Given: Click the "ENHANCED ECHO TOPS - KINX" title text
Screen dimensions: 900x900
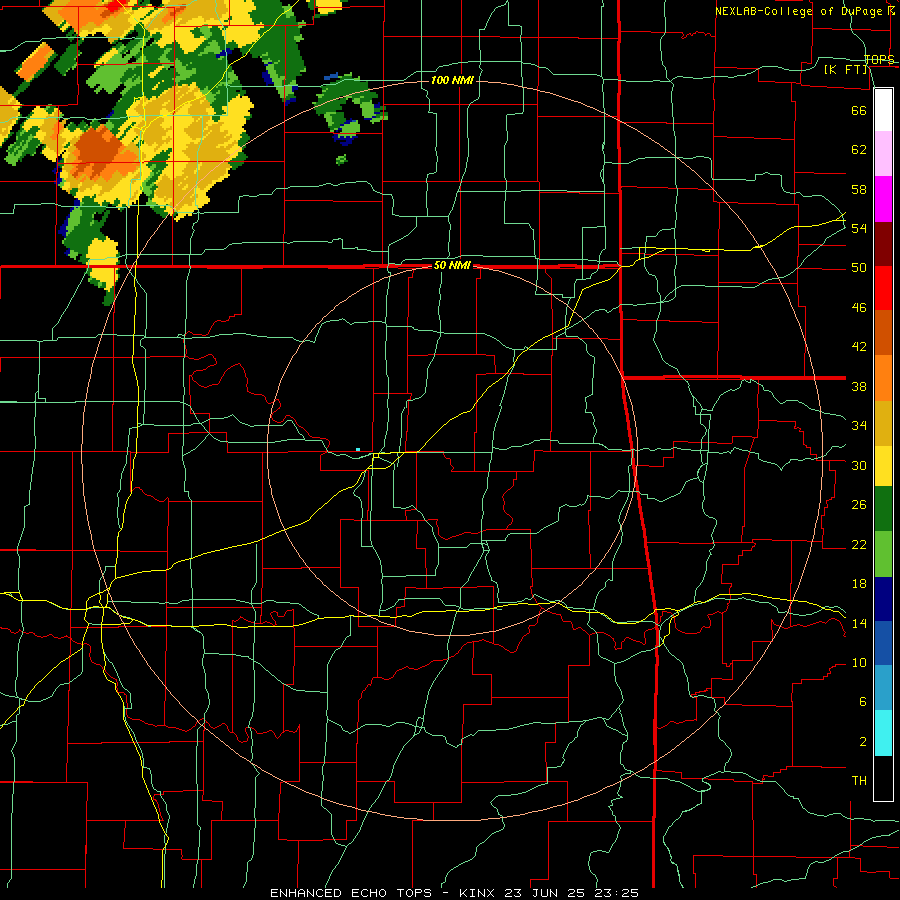Looking at the screenshot, I should click(x=384, y=893).
